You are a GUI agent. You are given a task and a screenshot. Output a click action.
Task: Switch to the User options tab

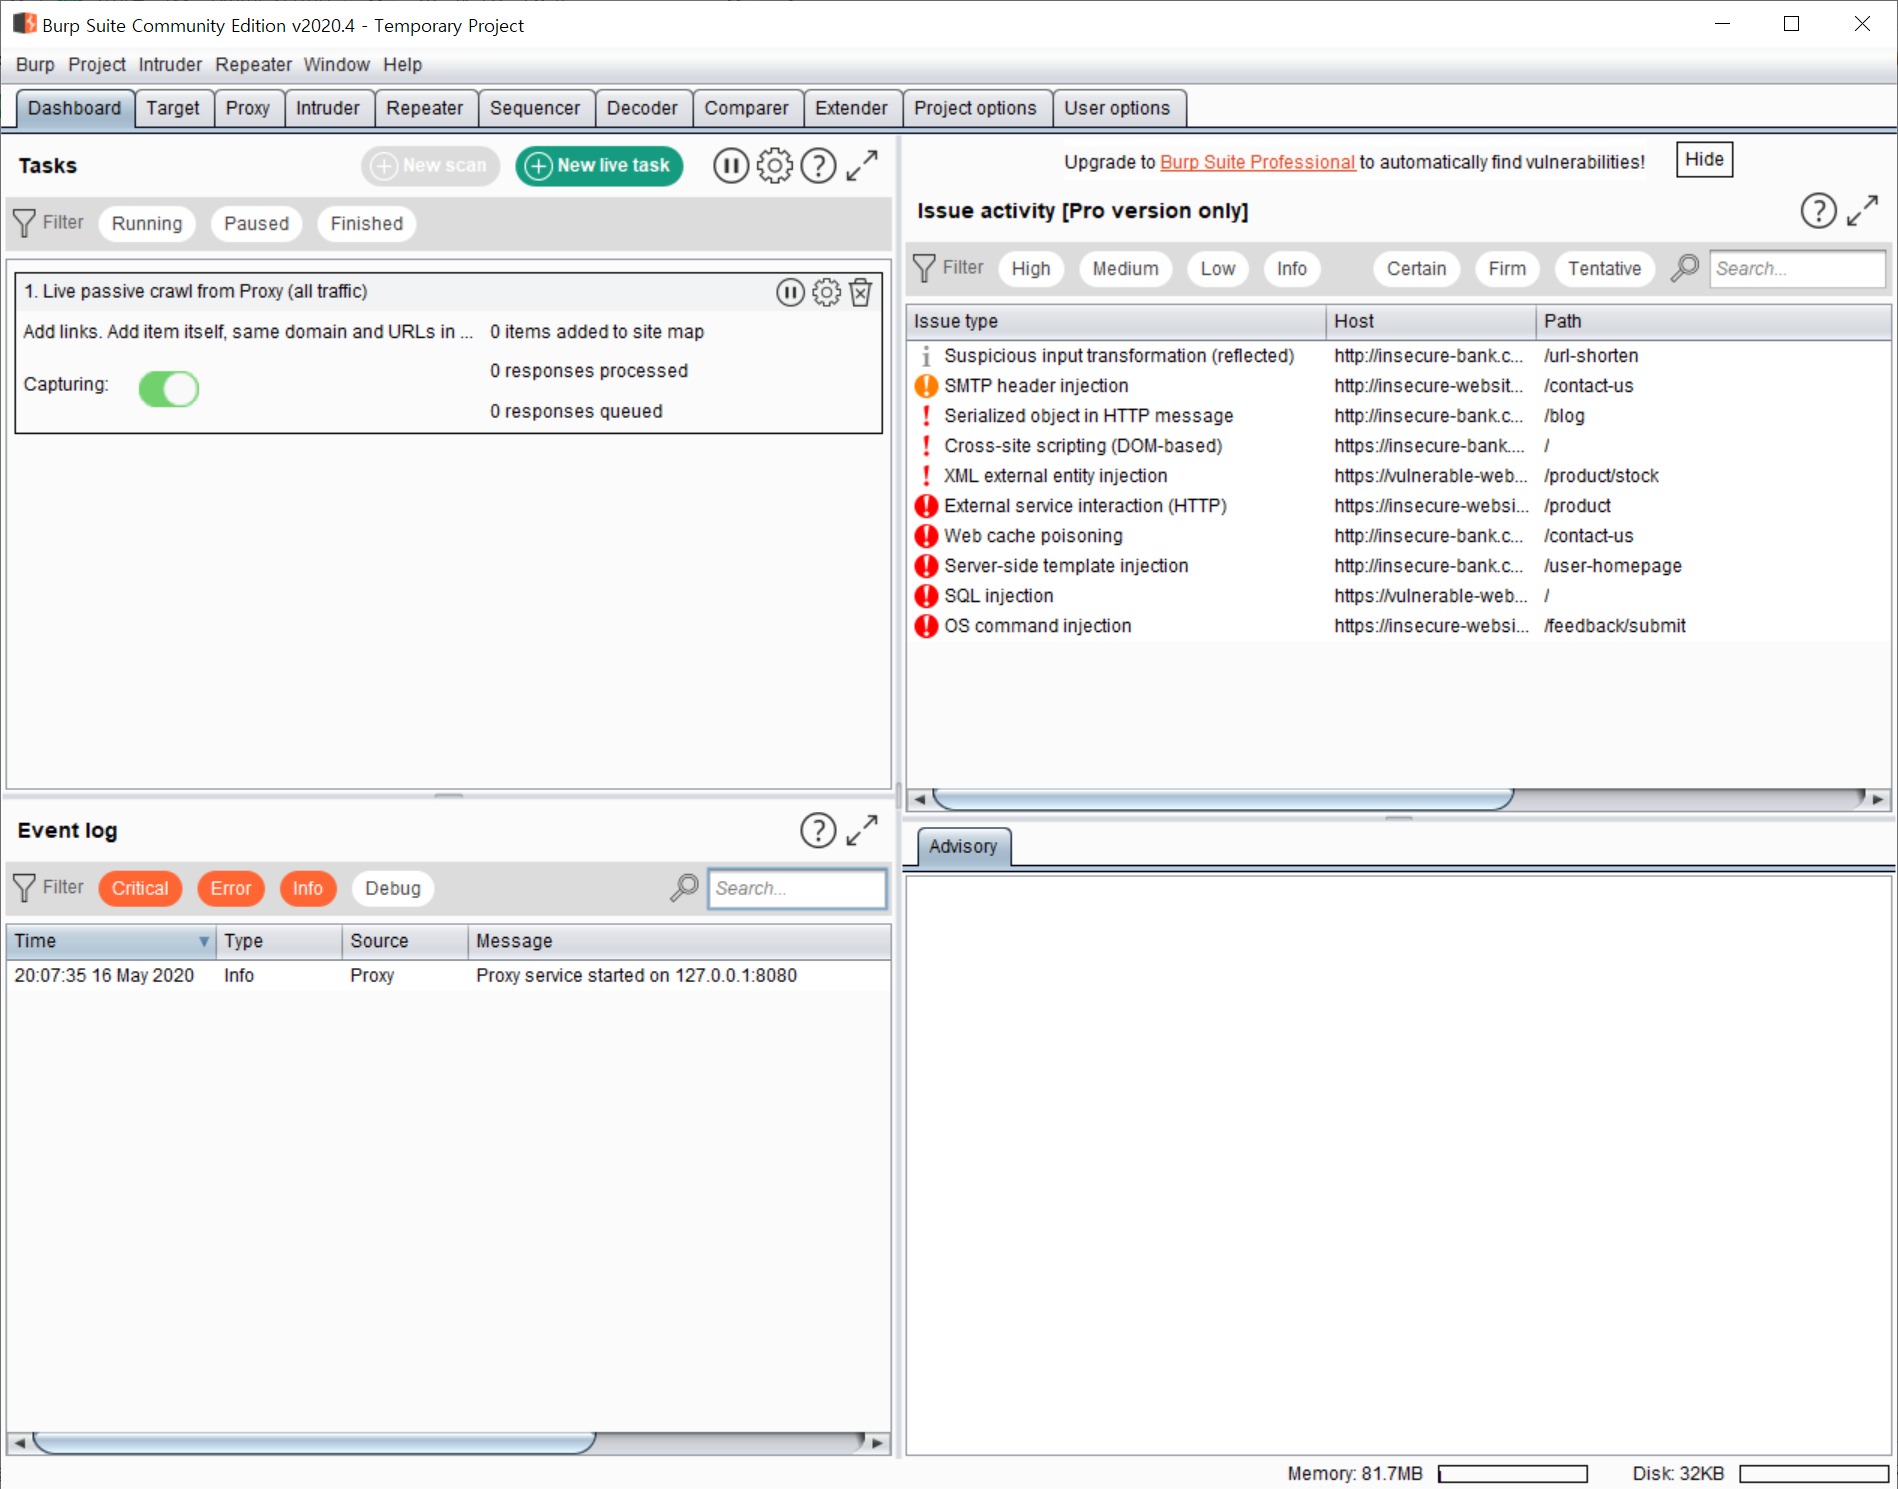pos(1117,108)
